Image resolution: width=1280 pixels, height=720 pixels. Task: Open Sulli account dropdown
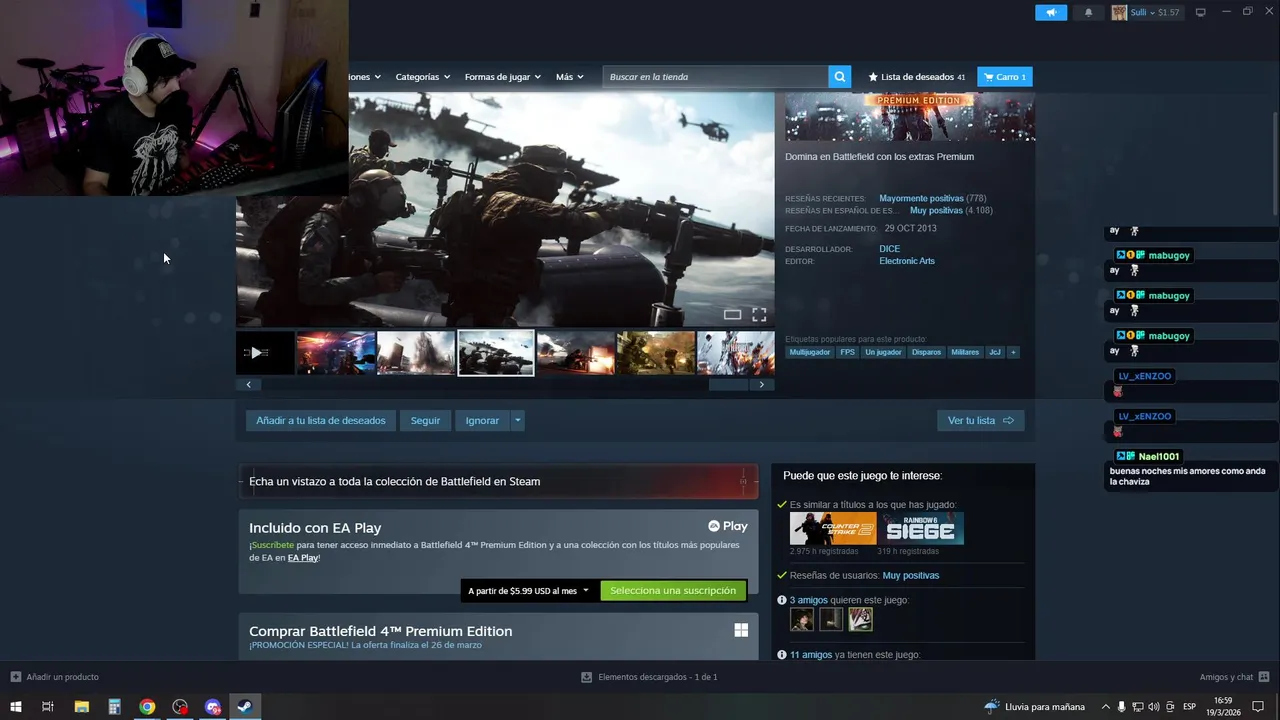tap(1147, 12)
